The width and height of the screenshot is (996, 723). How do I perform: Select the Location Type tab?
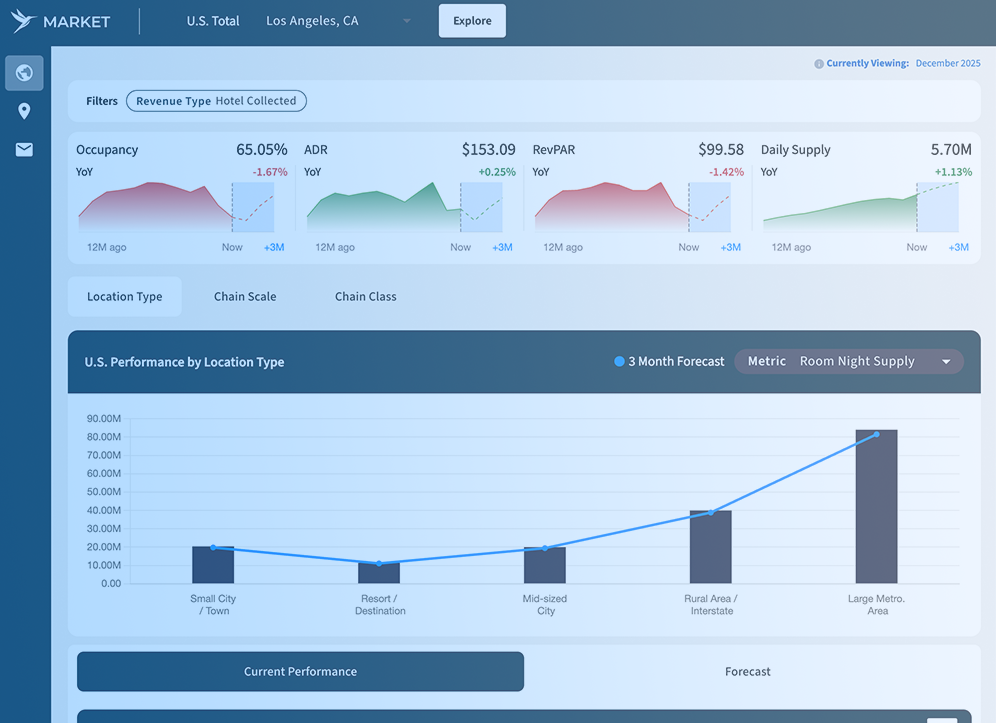coord(124,297)
